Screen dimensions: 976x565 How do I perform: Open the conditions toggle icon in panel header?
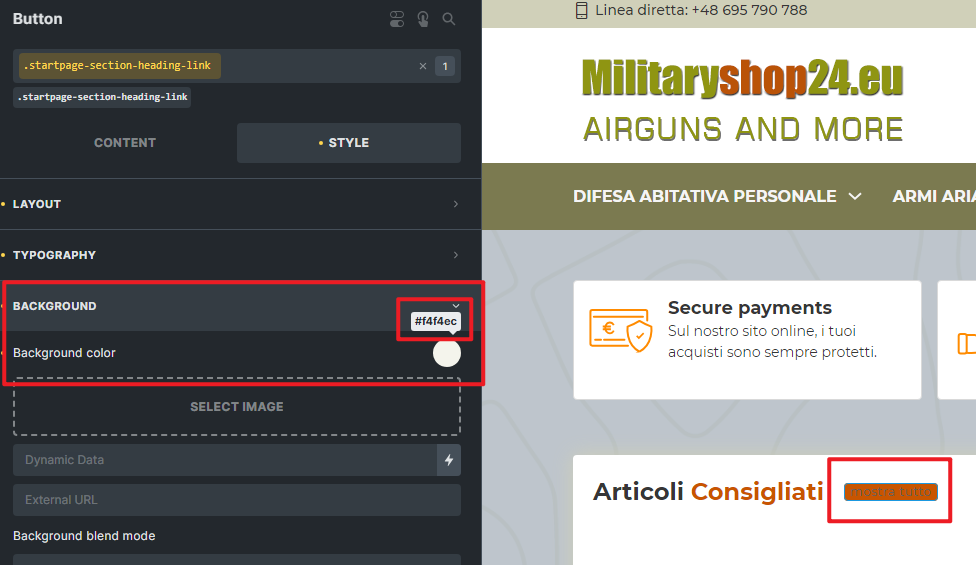coord(397,19)
